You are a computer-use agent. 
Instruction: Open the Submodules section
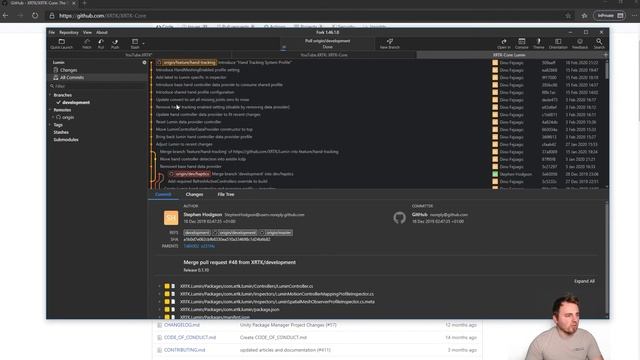(66, 140)
